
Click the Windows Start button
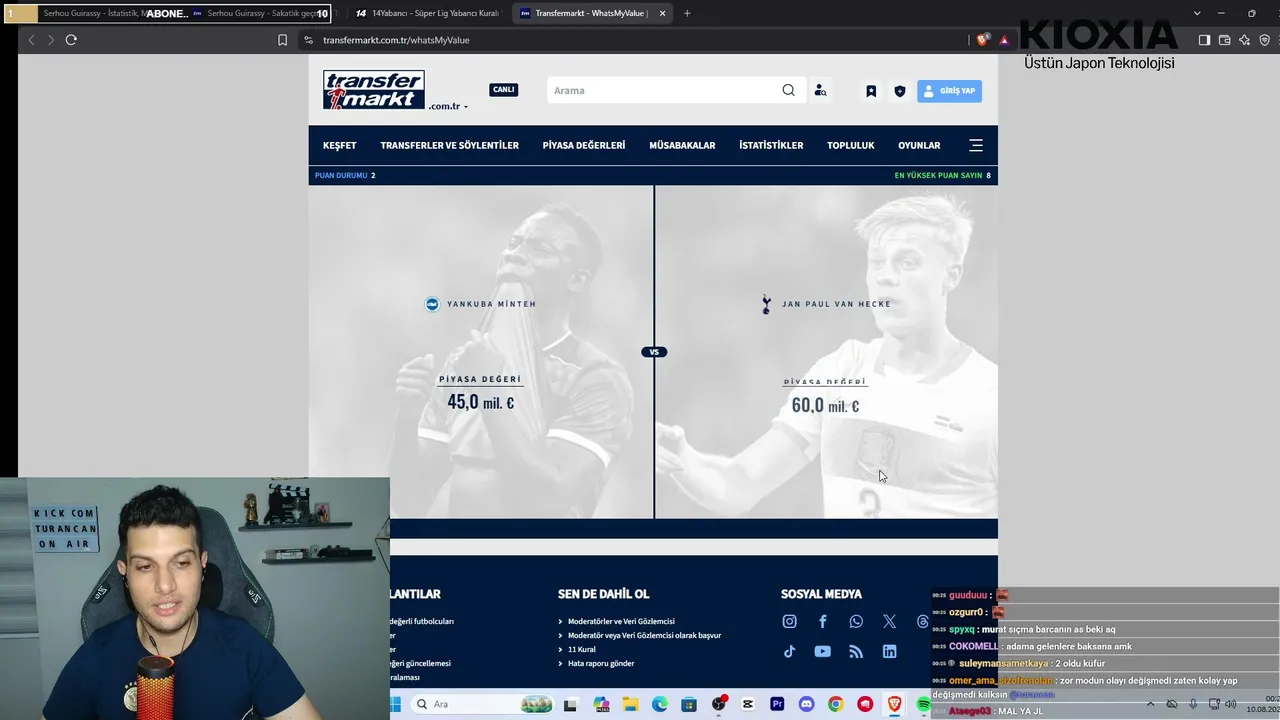coord(397,705)
